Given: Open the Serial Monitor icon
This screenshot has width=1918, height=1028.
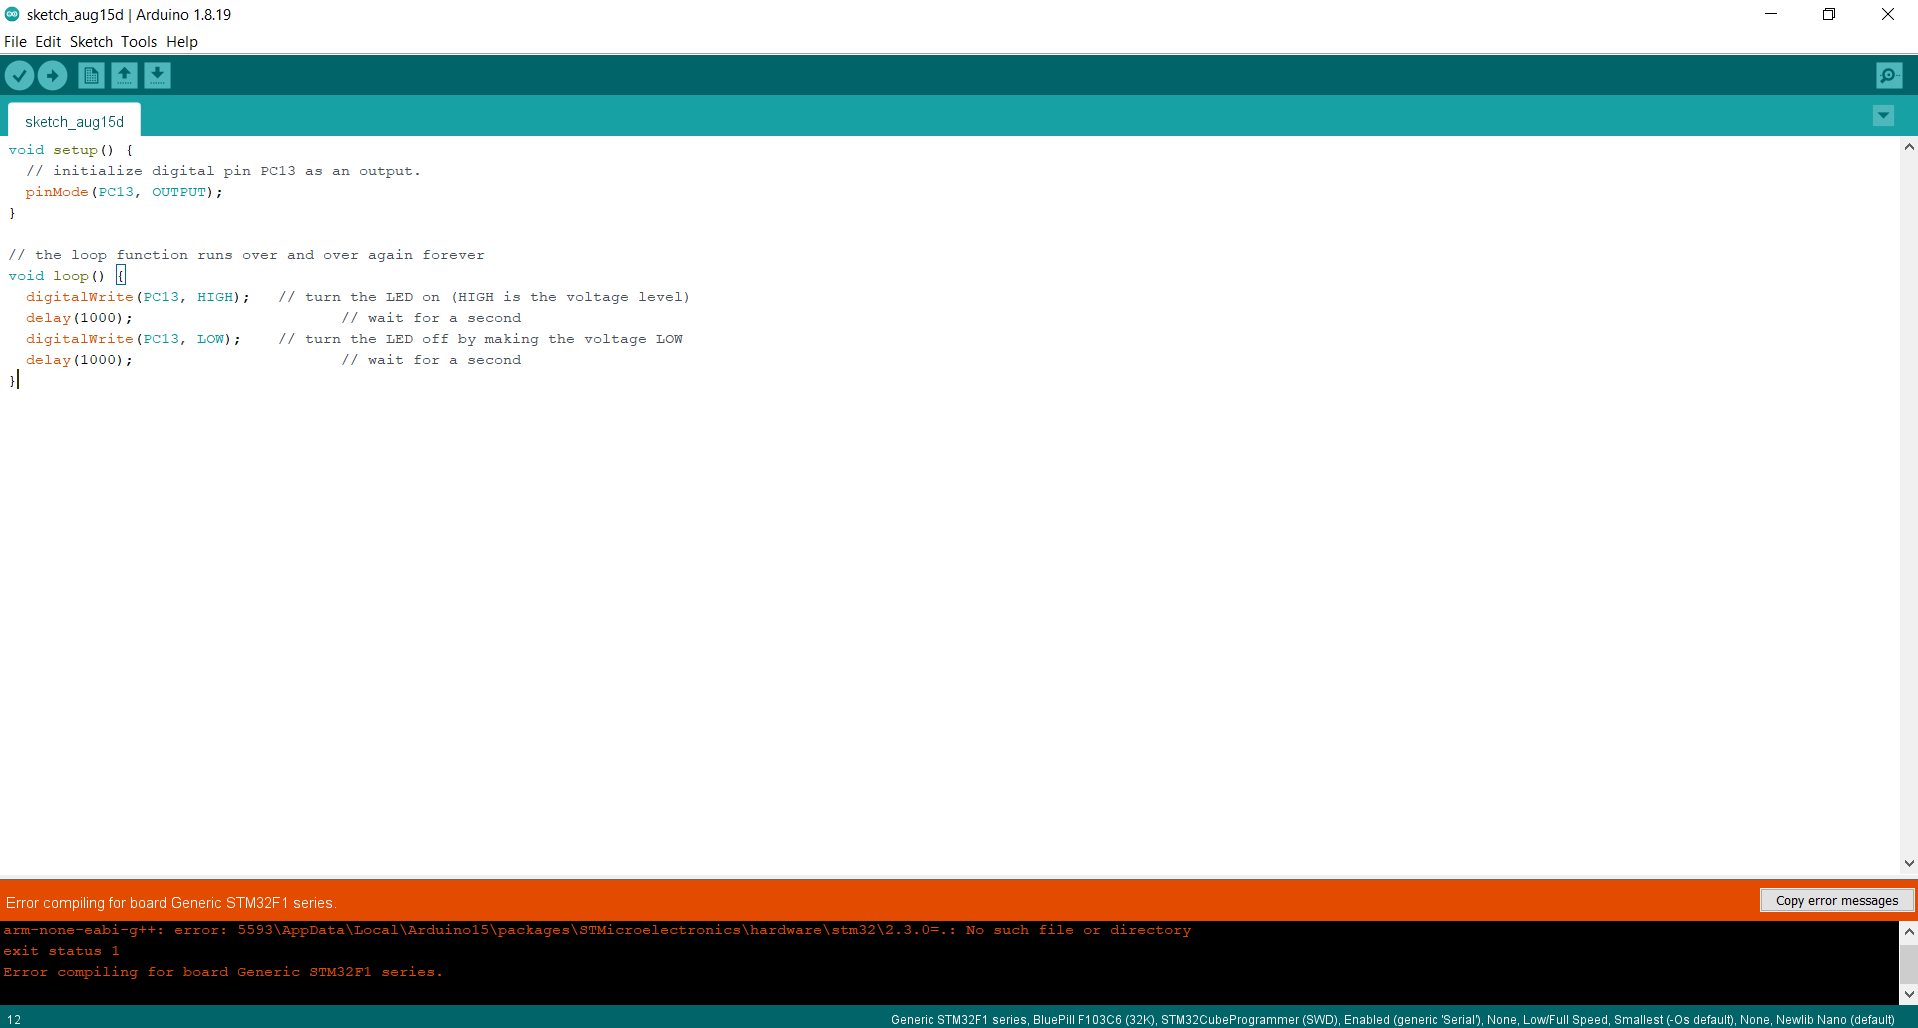Looking at the screenshot, I should click(1889, 75).
